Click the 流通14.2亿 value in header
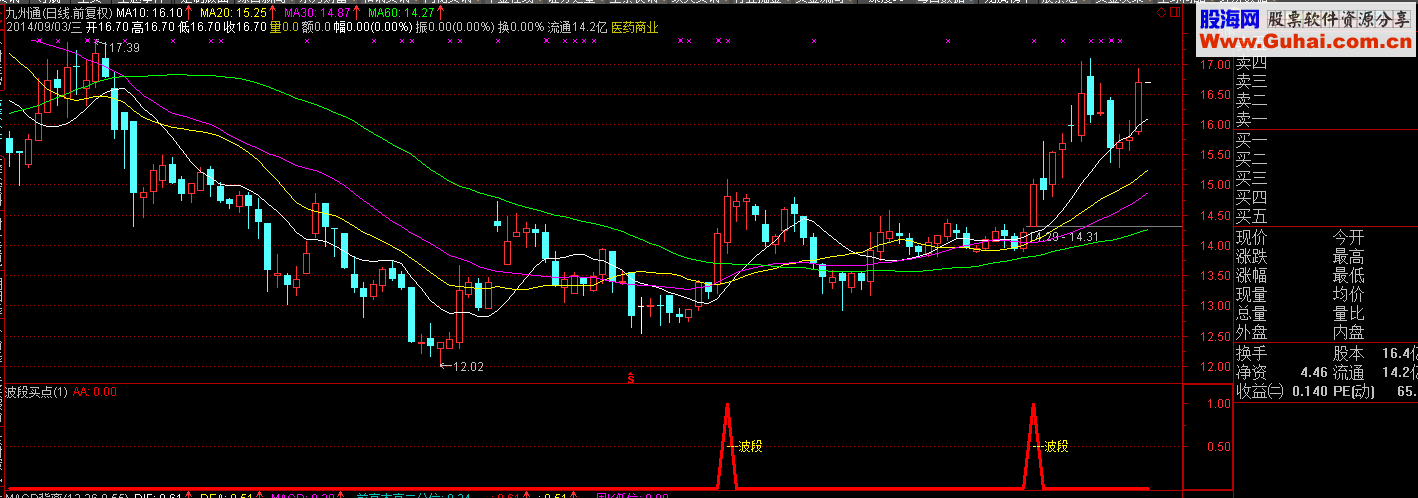This screenshot has height=498, width=1418. click(x=575, y=28)
